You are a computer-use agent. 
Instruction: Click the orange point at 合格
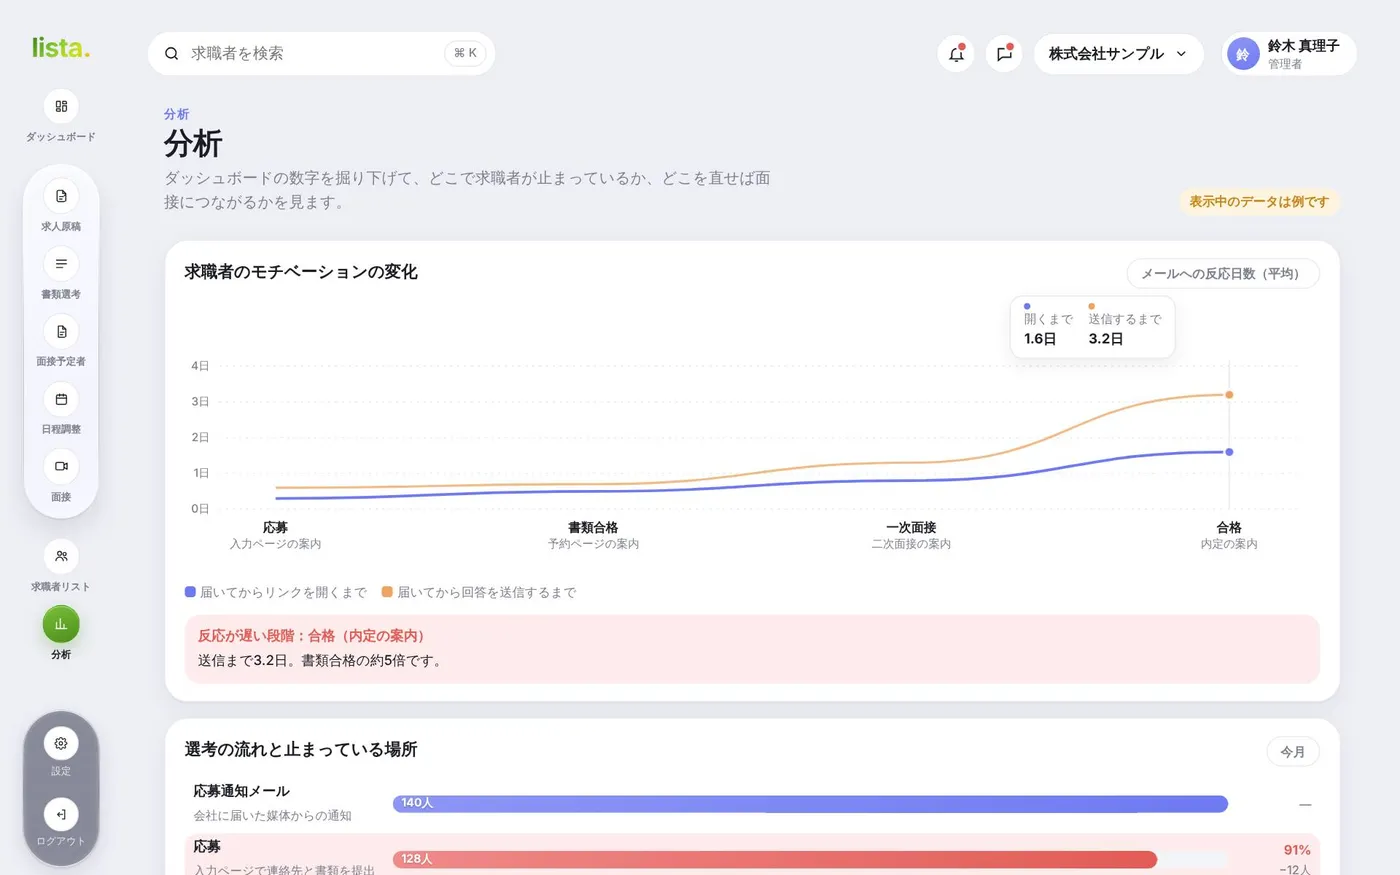(1229, 395)
